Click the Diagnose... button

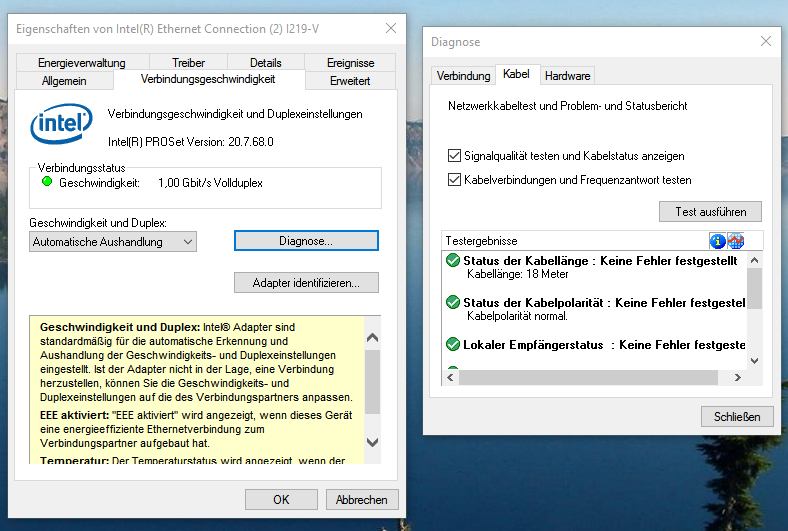[x=306, y=241]
